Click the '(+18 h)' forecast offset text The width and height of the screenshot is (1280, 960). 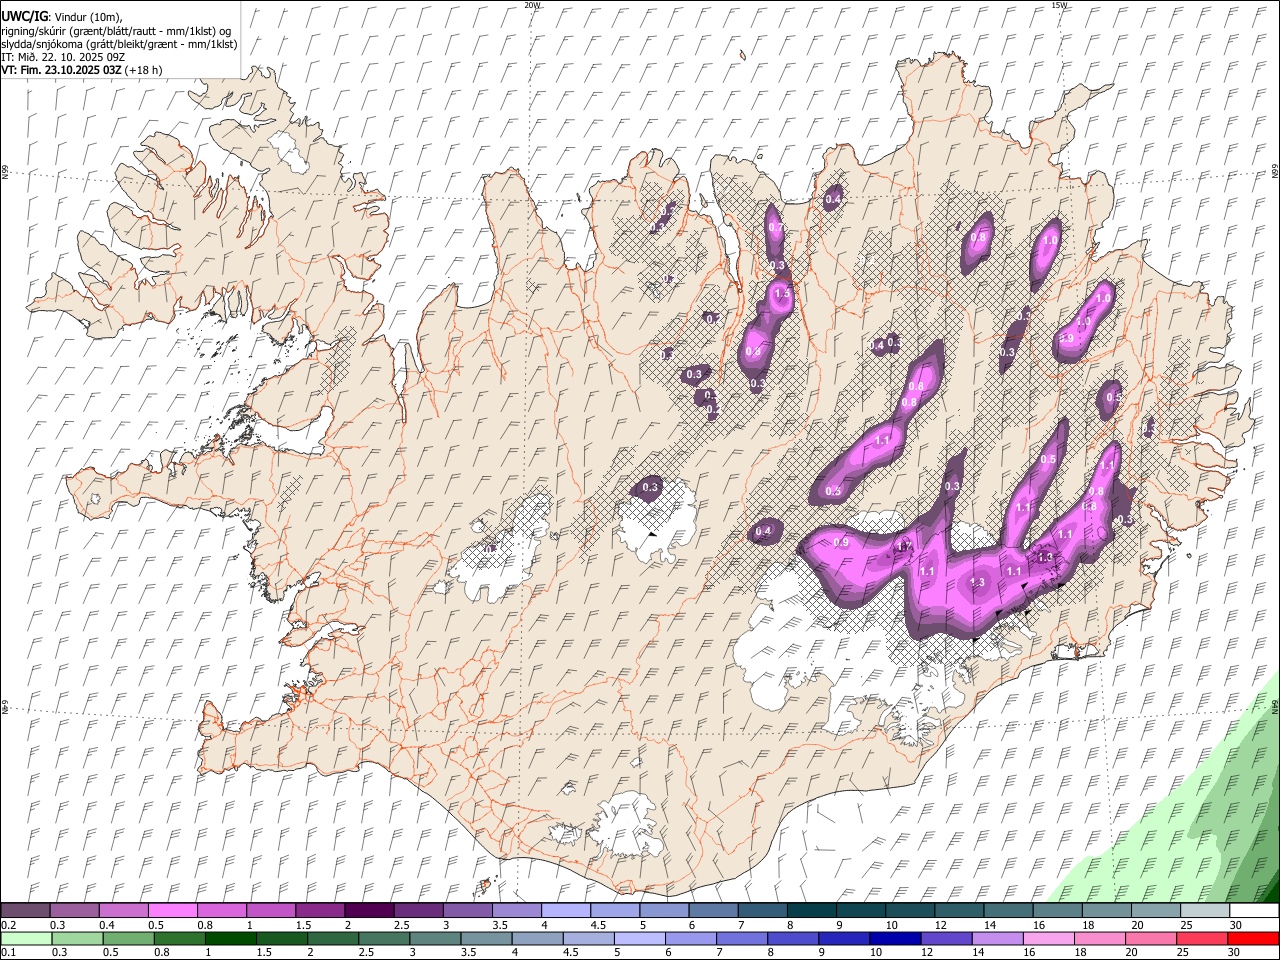tap(144, 70)
